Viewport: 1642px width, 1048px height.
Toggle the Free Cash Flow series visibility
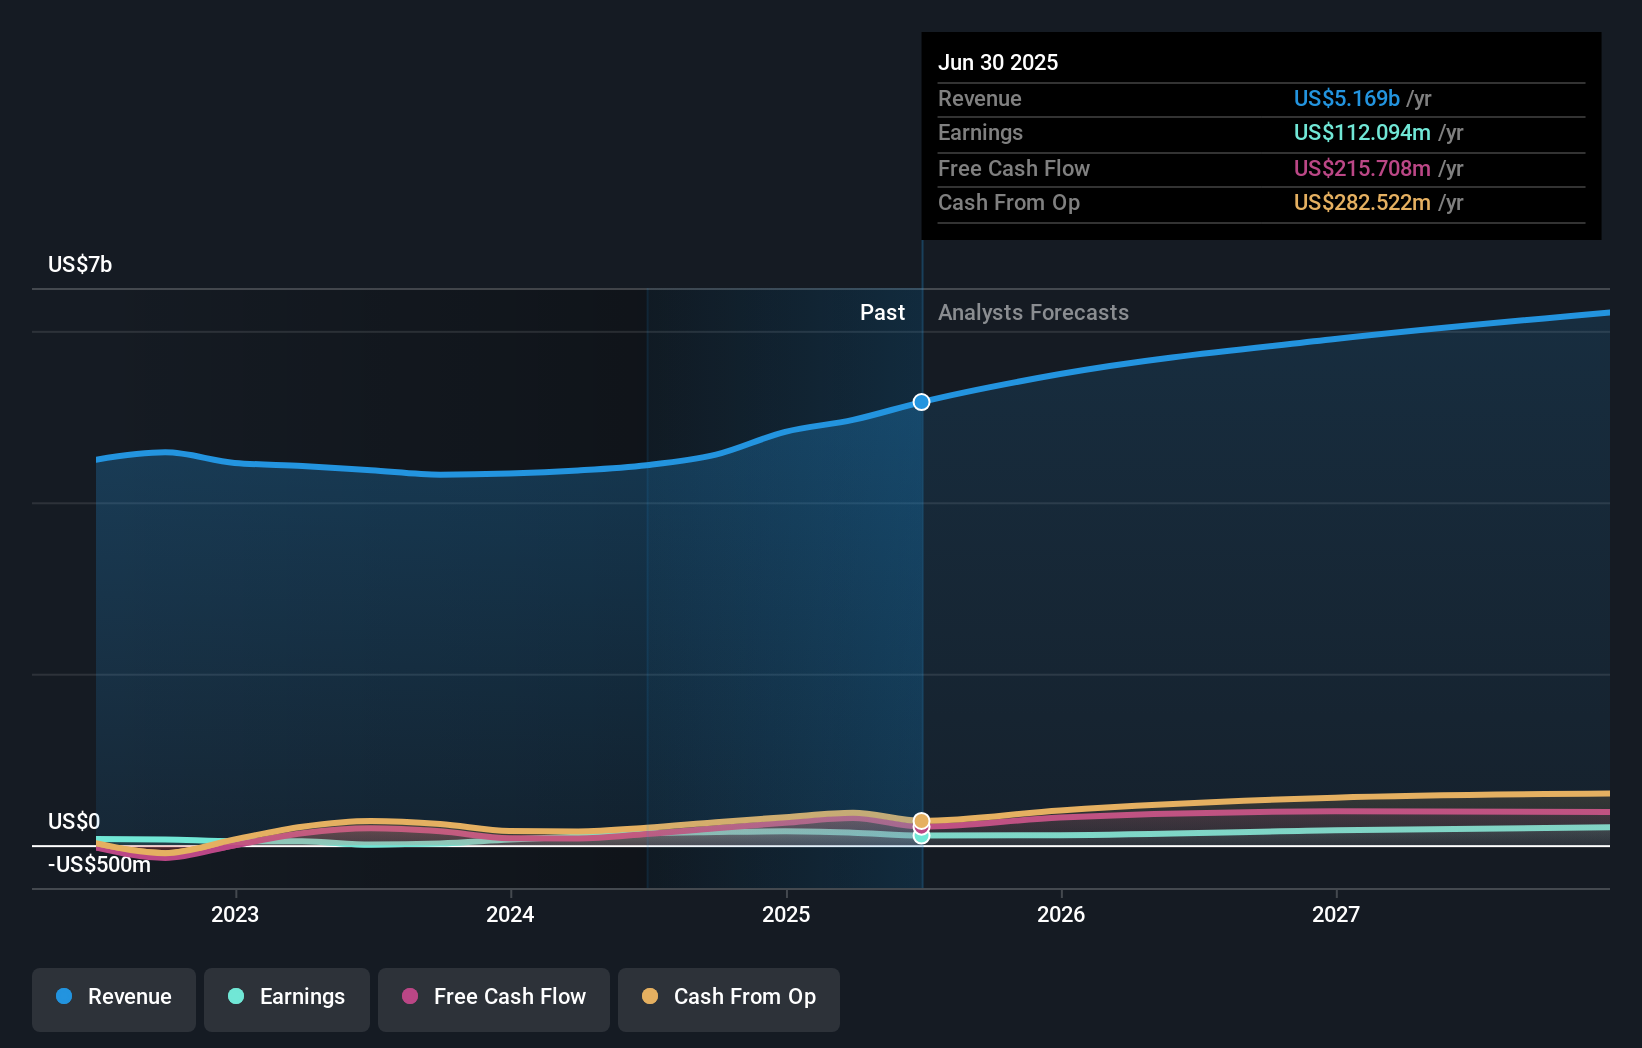click(x=494, y=997)
